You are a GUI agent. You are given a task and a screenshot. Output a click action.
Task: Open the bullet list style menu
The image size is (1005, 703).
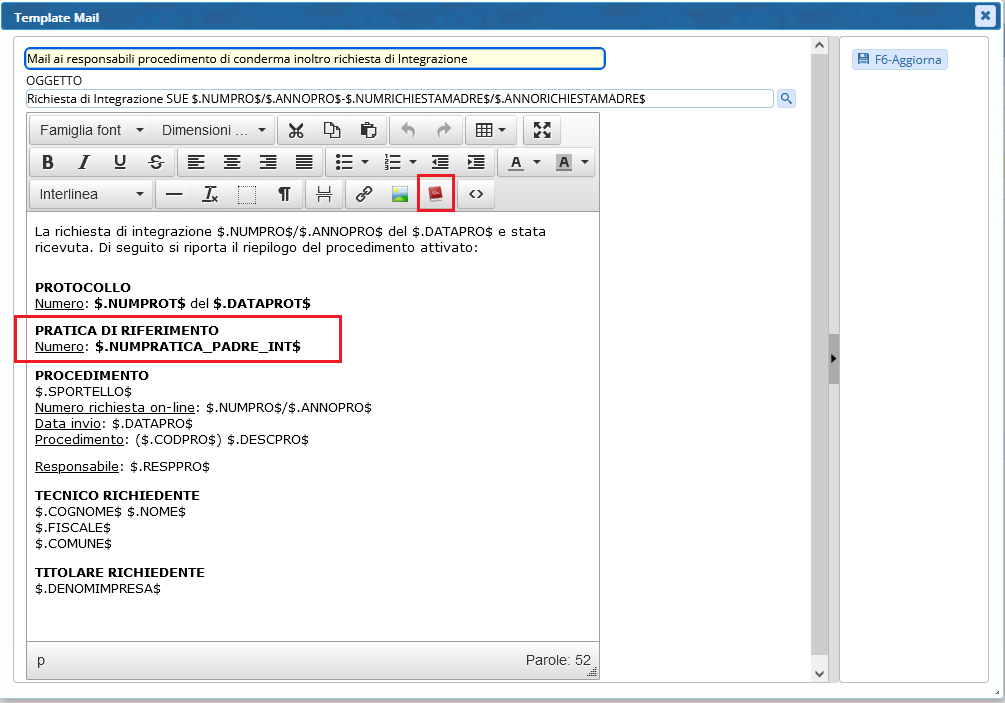click(364, 162)
